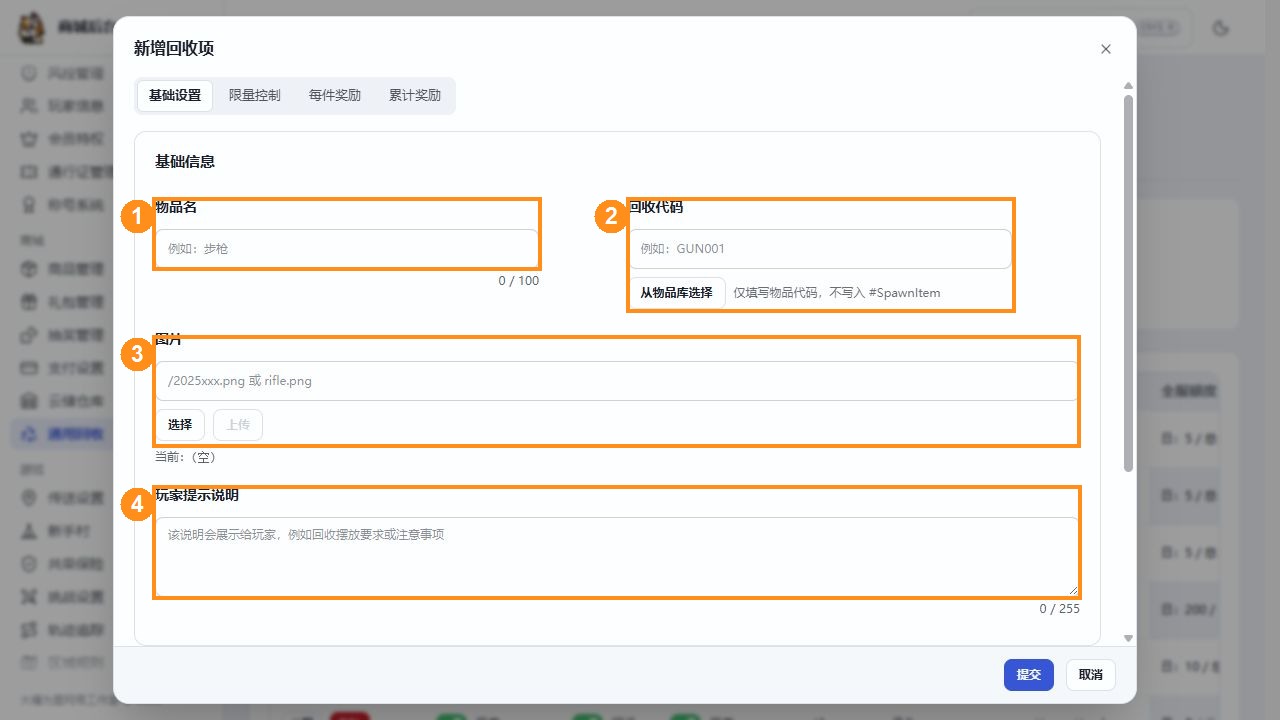Viewport: 1280px width, 720px height.
Task: Click the 基础信息 section heading
Action: pyautogui.click(x=185, y=161)
